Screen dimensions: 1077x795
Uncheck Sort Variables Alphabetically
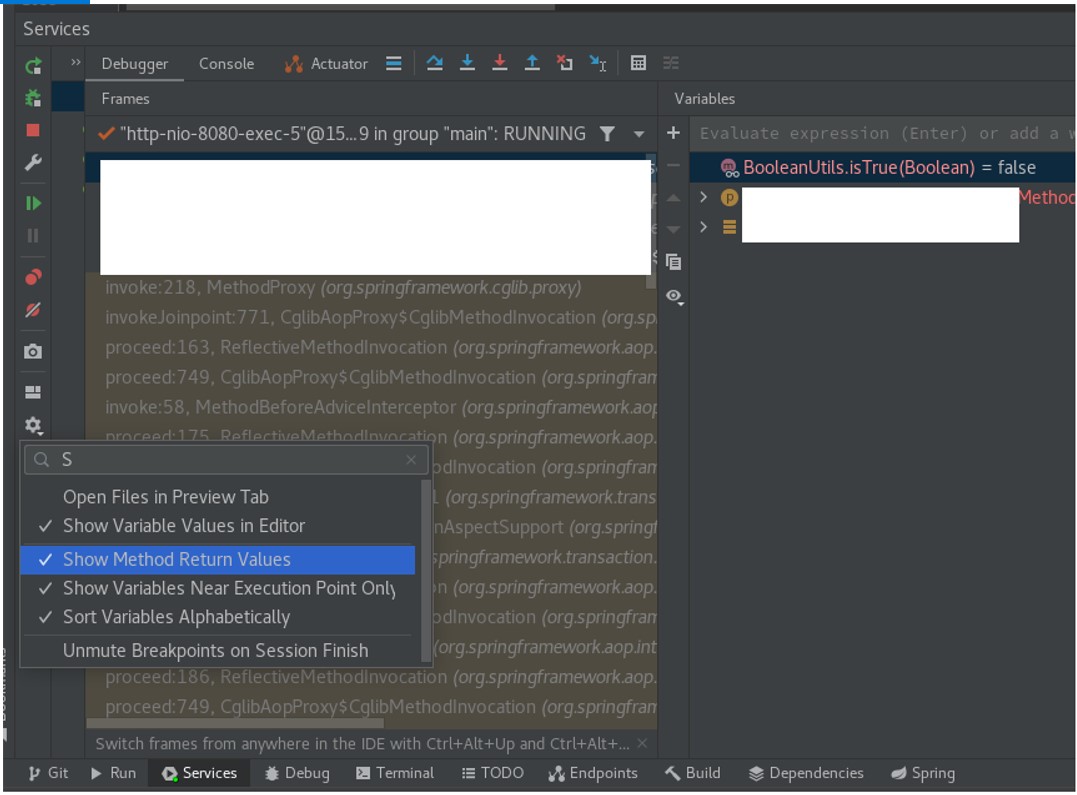pyautogui.click(x=218, y=617)
